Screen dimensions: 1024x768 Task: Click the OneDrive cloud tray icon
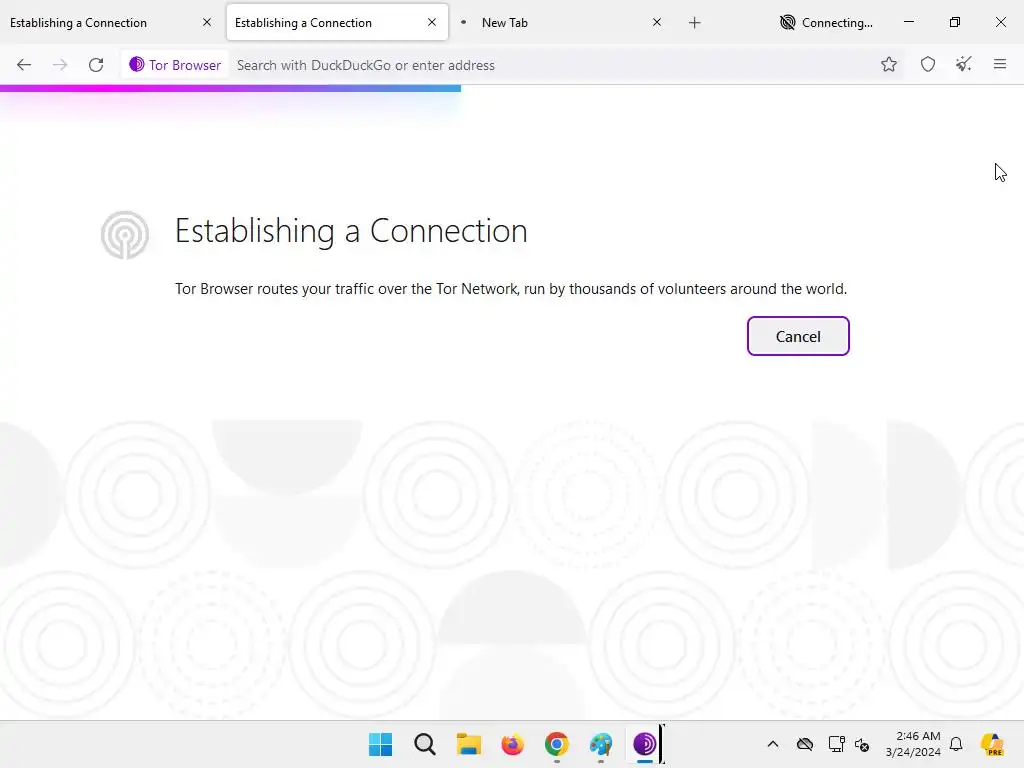pos(805,744)
